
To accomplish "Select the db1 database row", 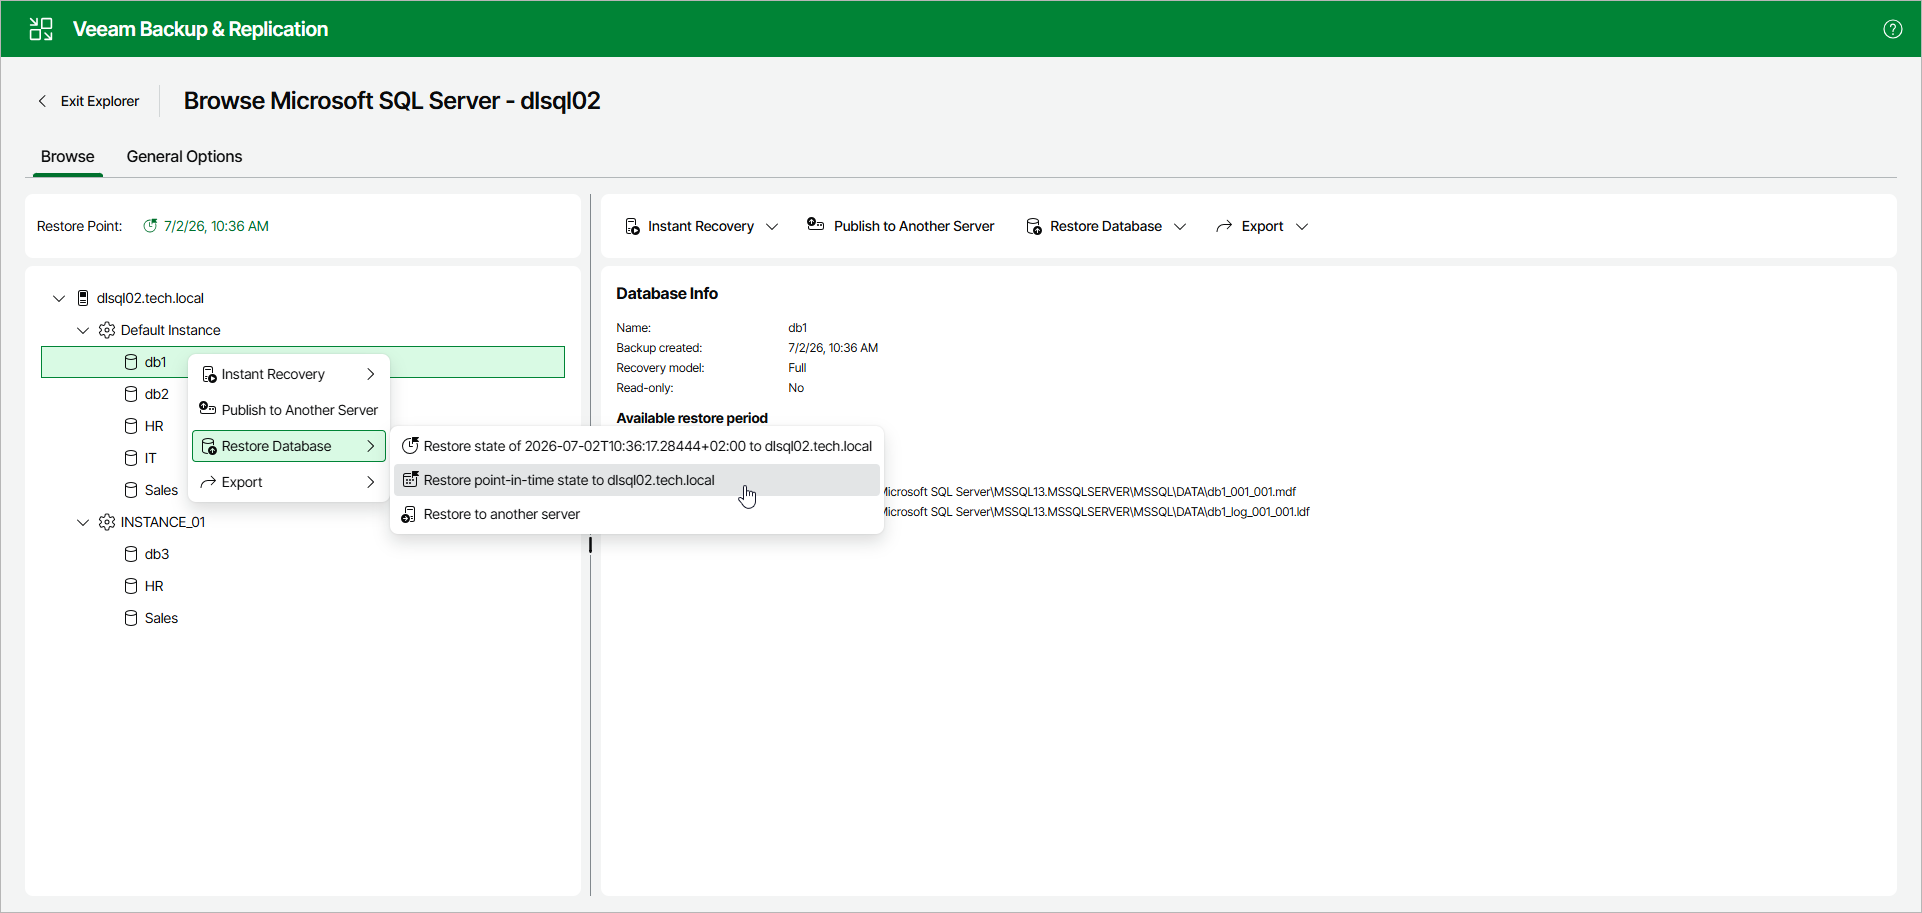I will coord(303,362).
